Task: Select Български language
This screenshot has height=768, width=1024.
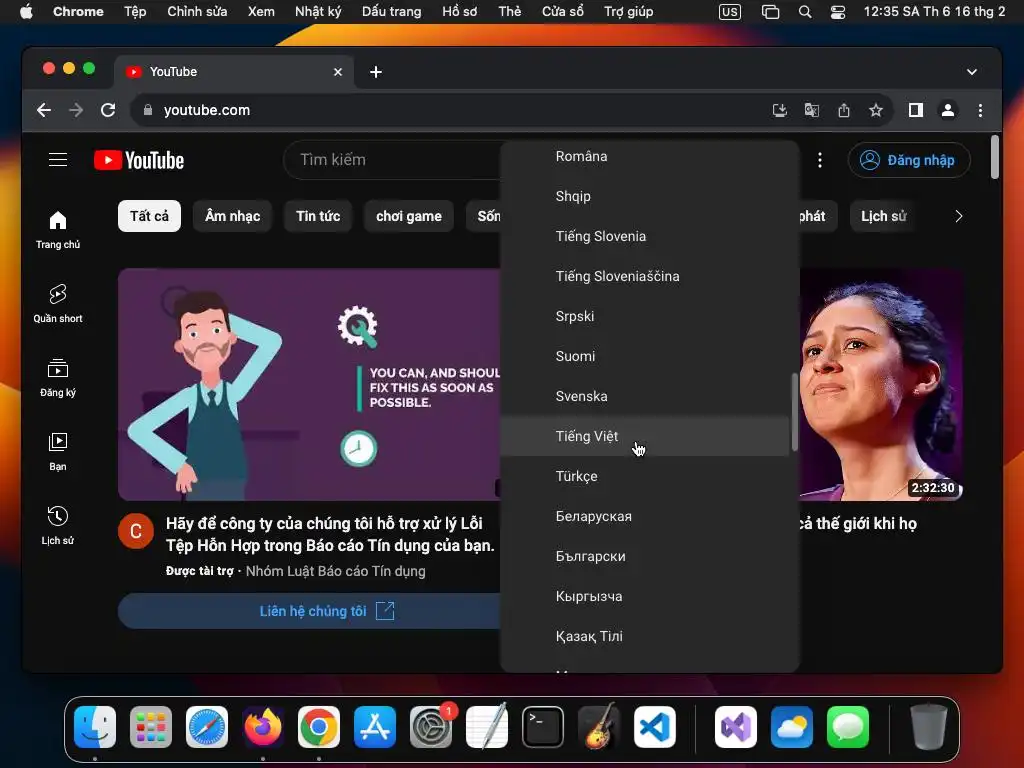Action: click(645, 556)
